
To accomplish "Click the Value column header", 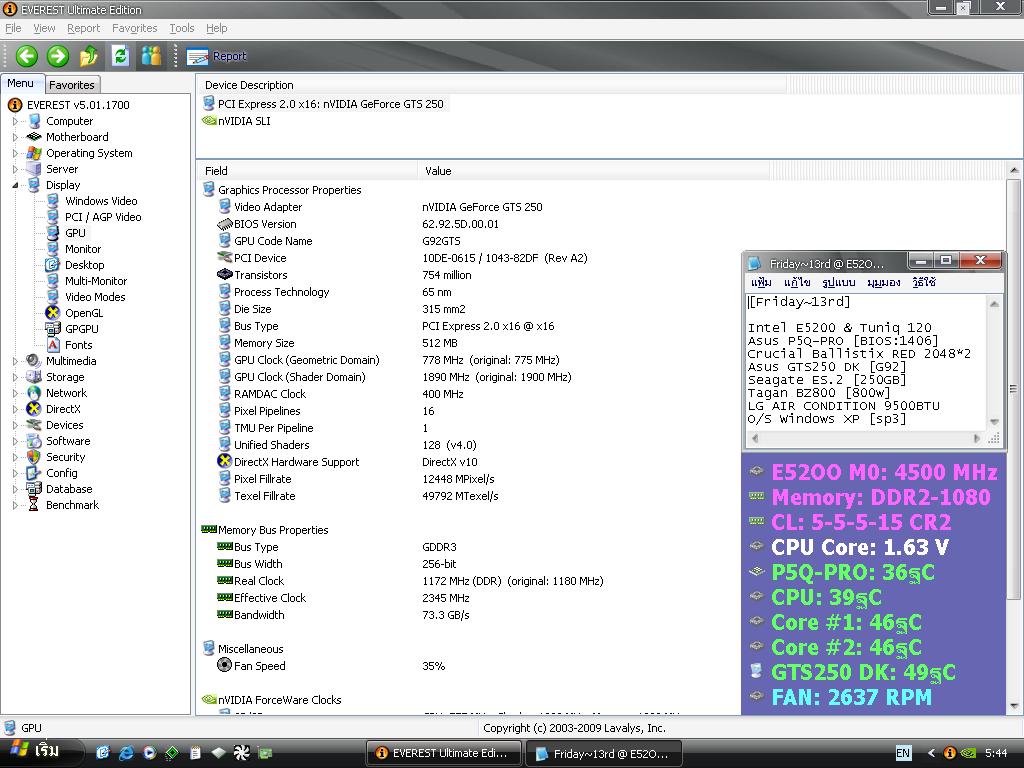I will point(594,171).
